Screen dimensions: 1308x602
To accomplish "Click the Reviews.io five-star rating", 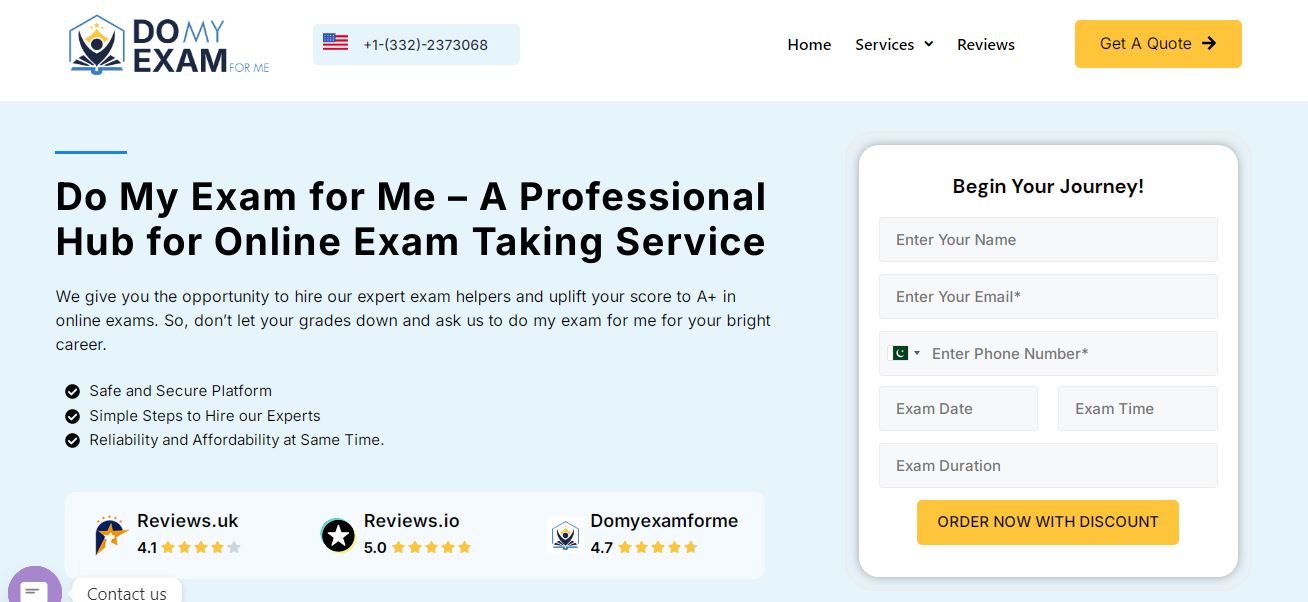I will pyautogui.click(x=431, y=548).
